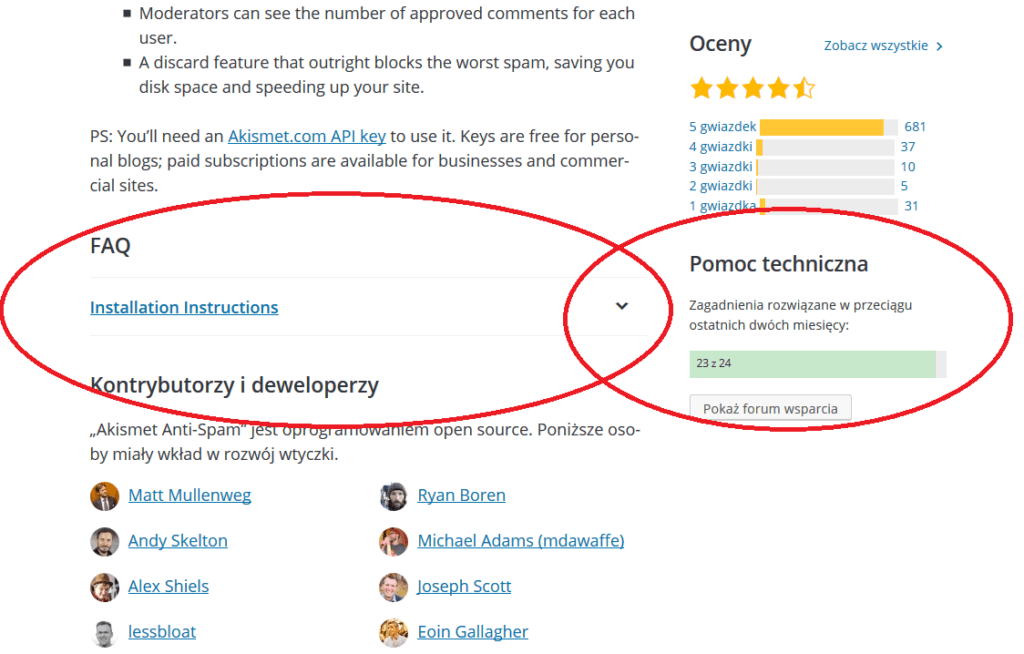This screenshot has height=654, width=1024.
Task: Open the Akismet.com API key link
Action: point(306,136)
